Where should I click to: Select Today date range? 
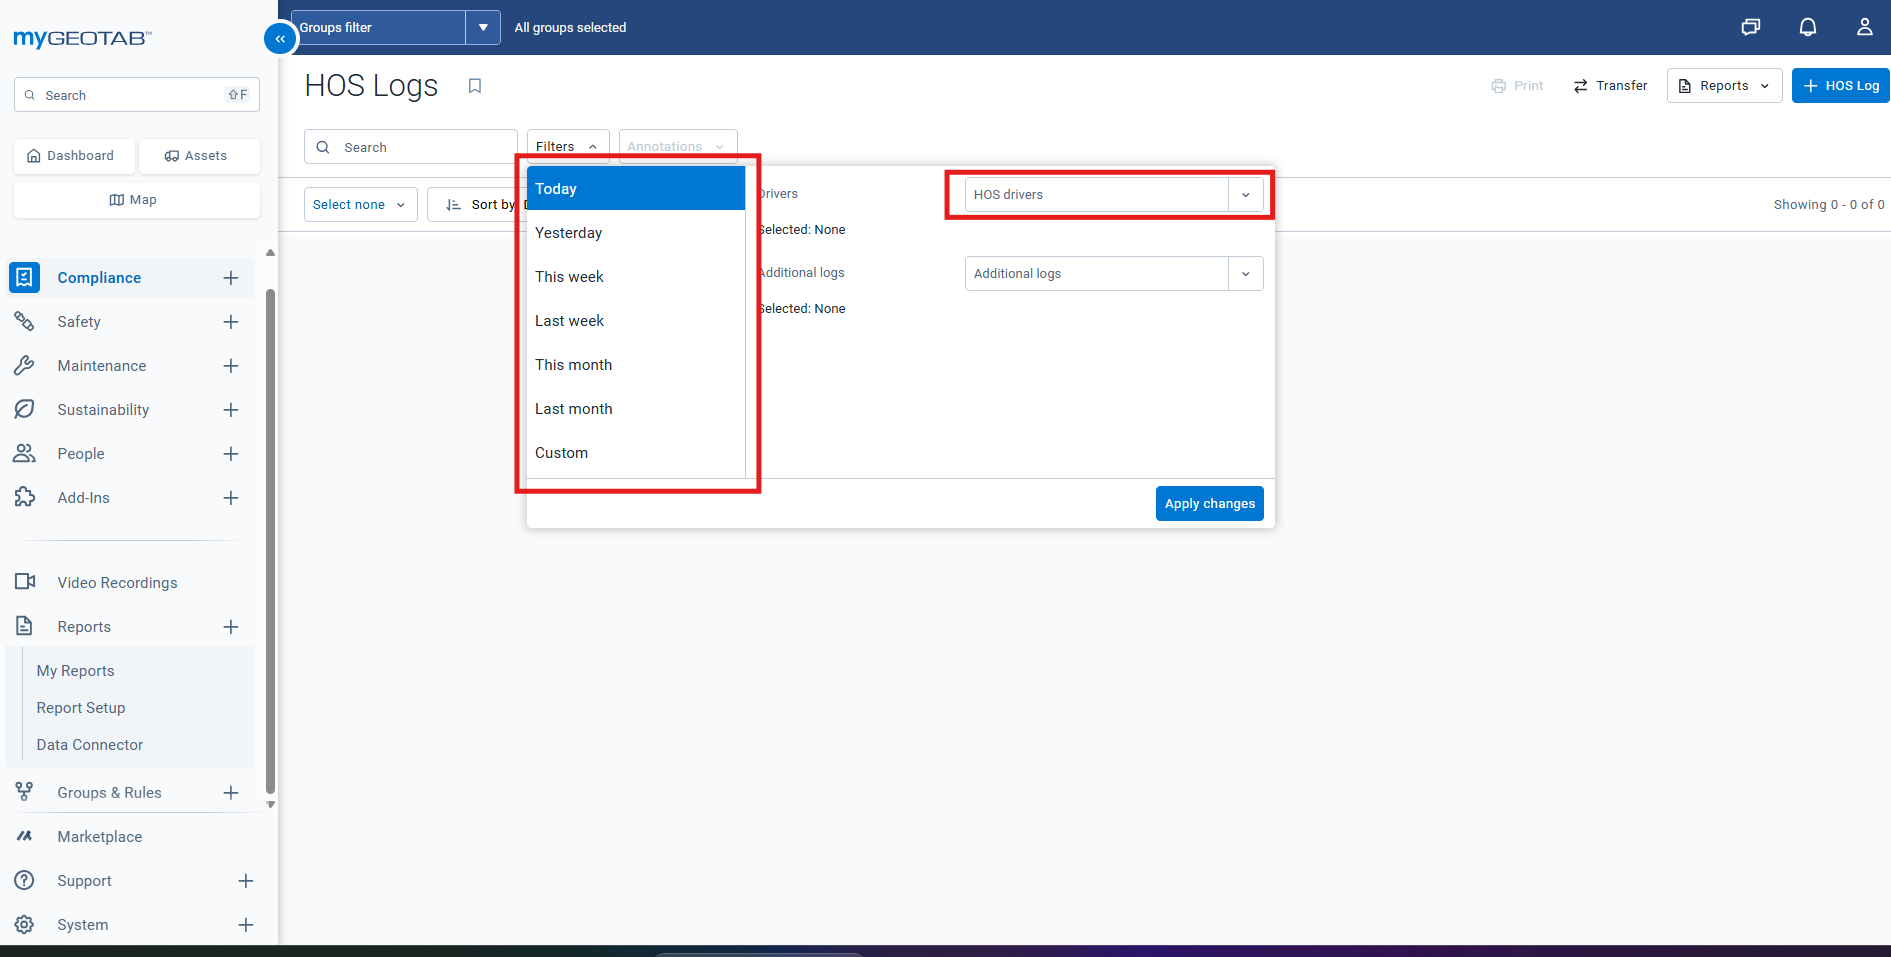click(x=636, y=188)
